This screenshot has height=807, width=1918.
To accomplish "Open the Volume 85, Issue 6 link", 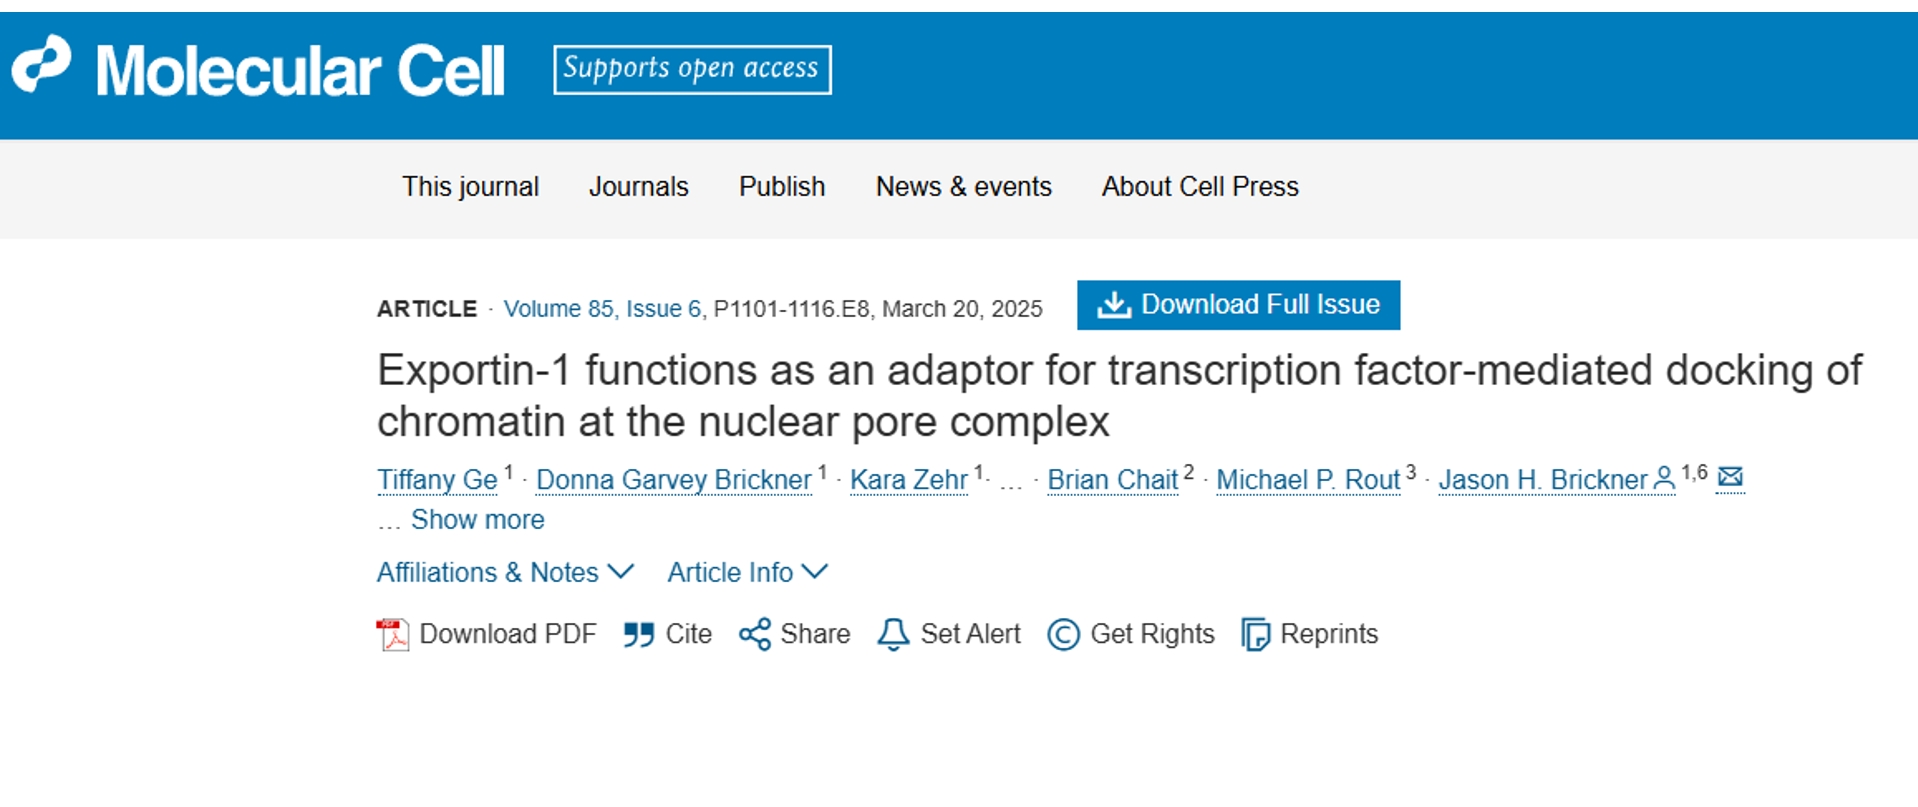I will (602, 309).
